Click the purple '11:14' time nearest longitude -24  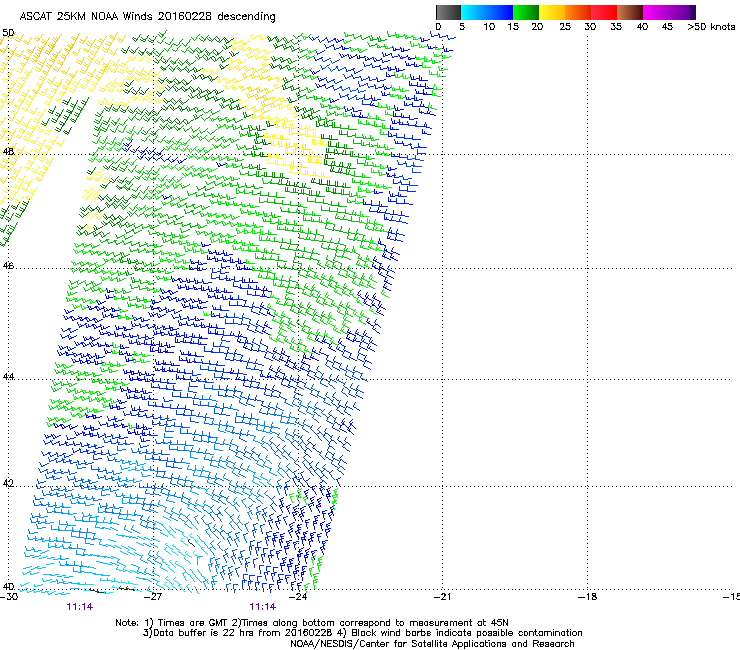[263, 607]
